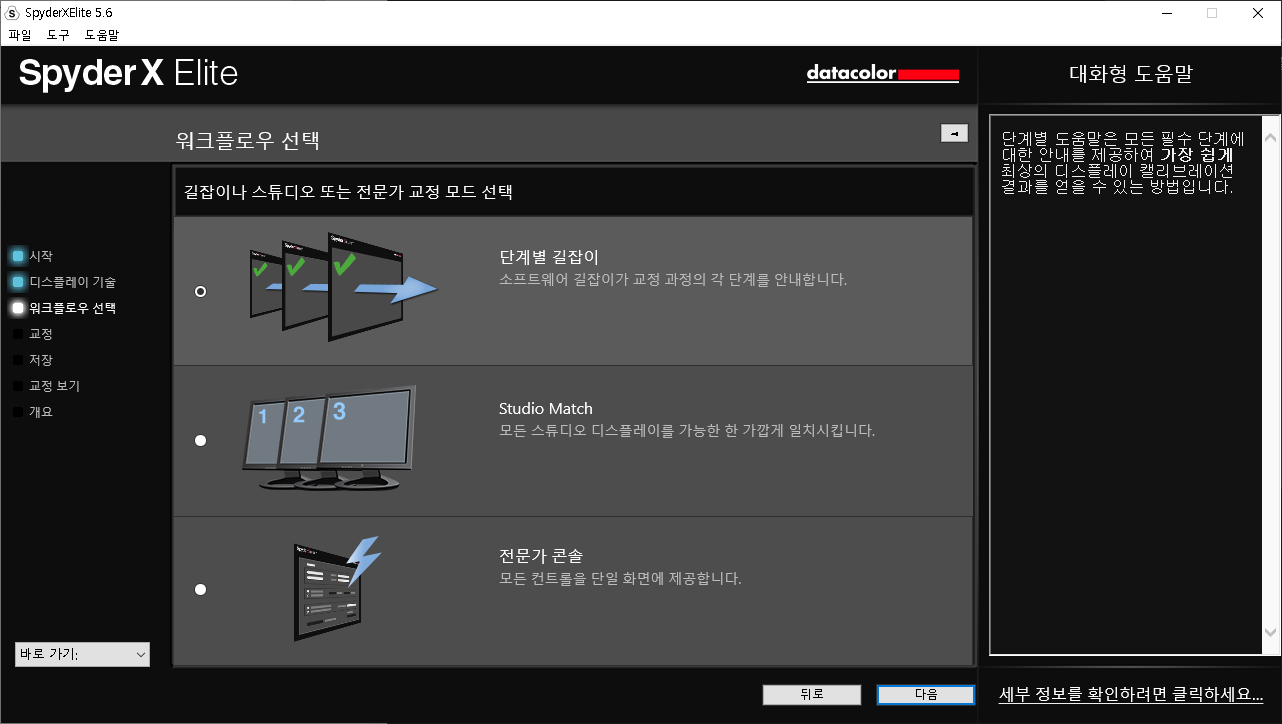Click the Spyder X Elite logo
This screenshot has height=724, width=1282.
tap(128, 73)
